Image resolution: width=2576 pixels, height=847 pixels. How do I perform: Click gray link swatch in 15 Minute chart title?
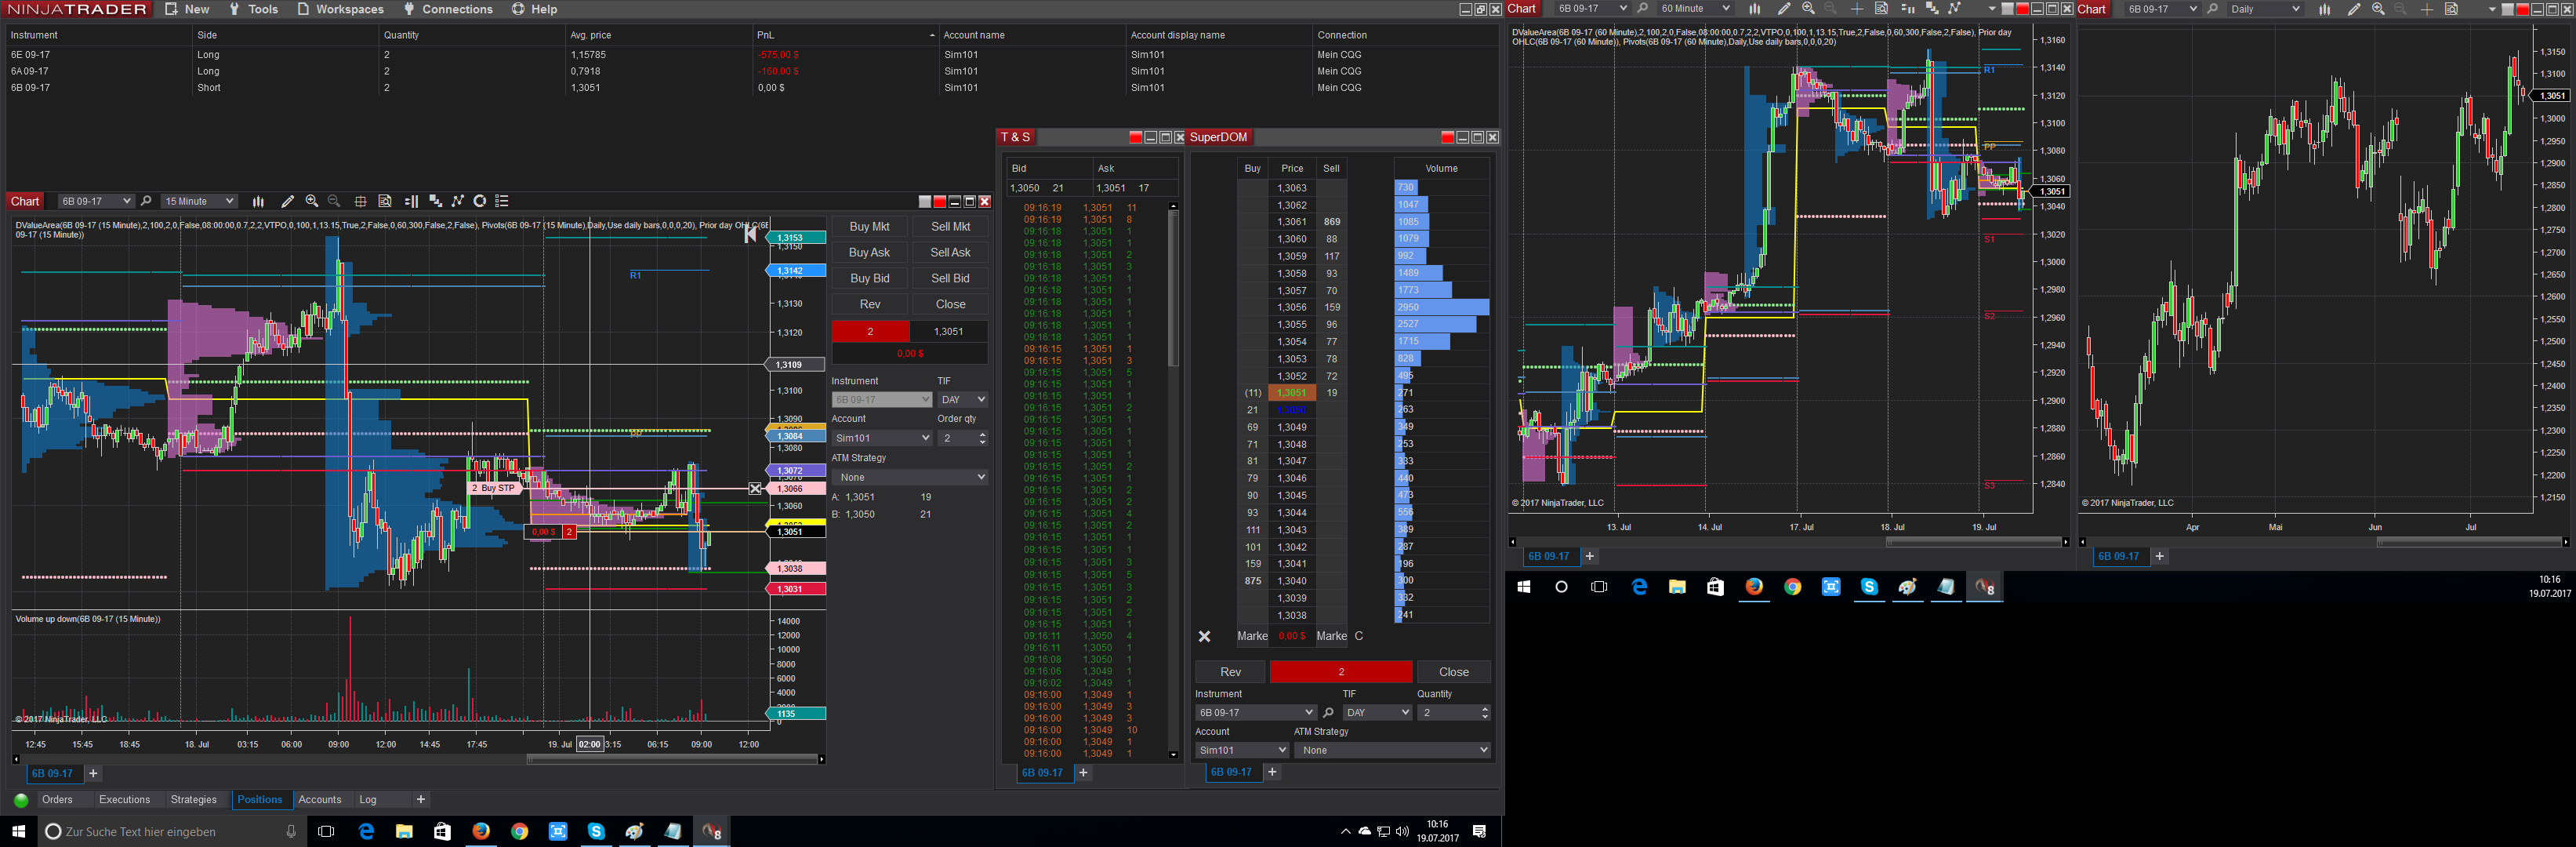(x=925, y=202)
